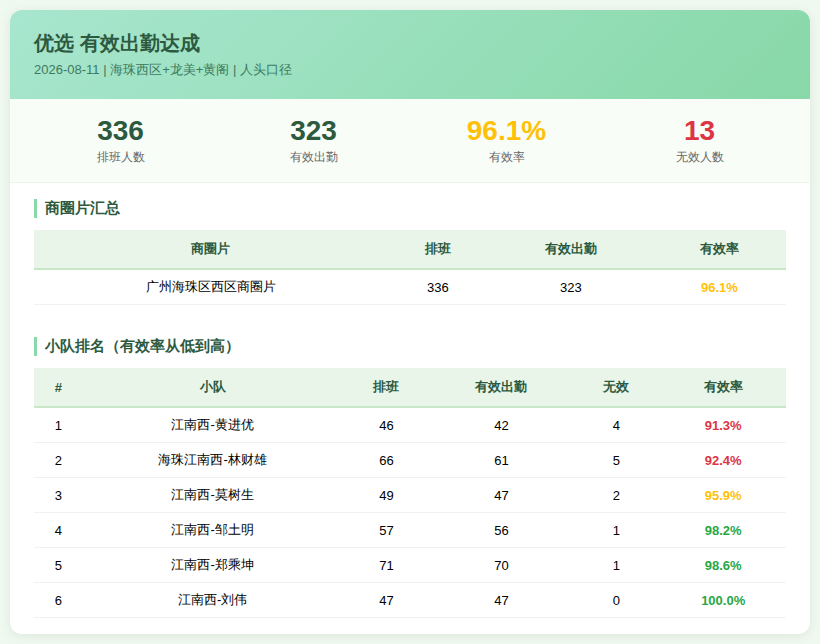Click the 57 排班 value for 邹土明
820x644 pixels.
pyautogui.click(x=386, y=531)
